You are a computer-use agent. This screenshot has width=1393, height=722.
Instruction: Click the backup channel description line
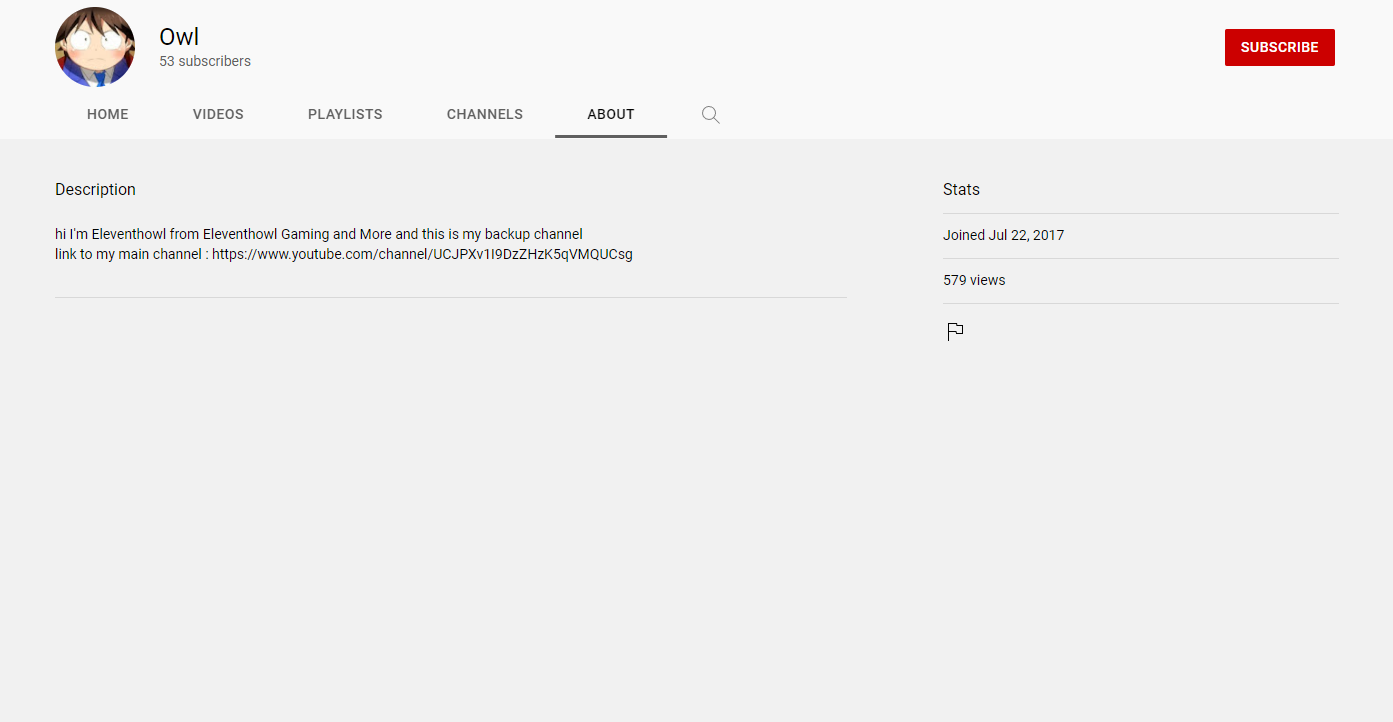[319, 235]
